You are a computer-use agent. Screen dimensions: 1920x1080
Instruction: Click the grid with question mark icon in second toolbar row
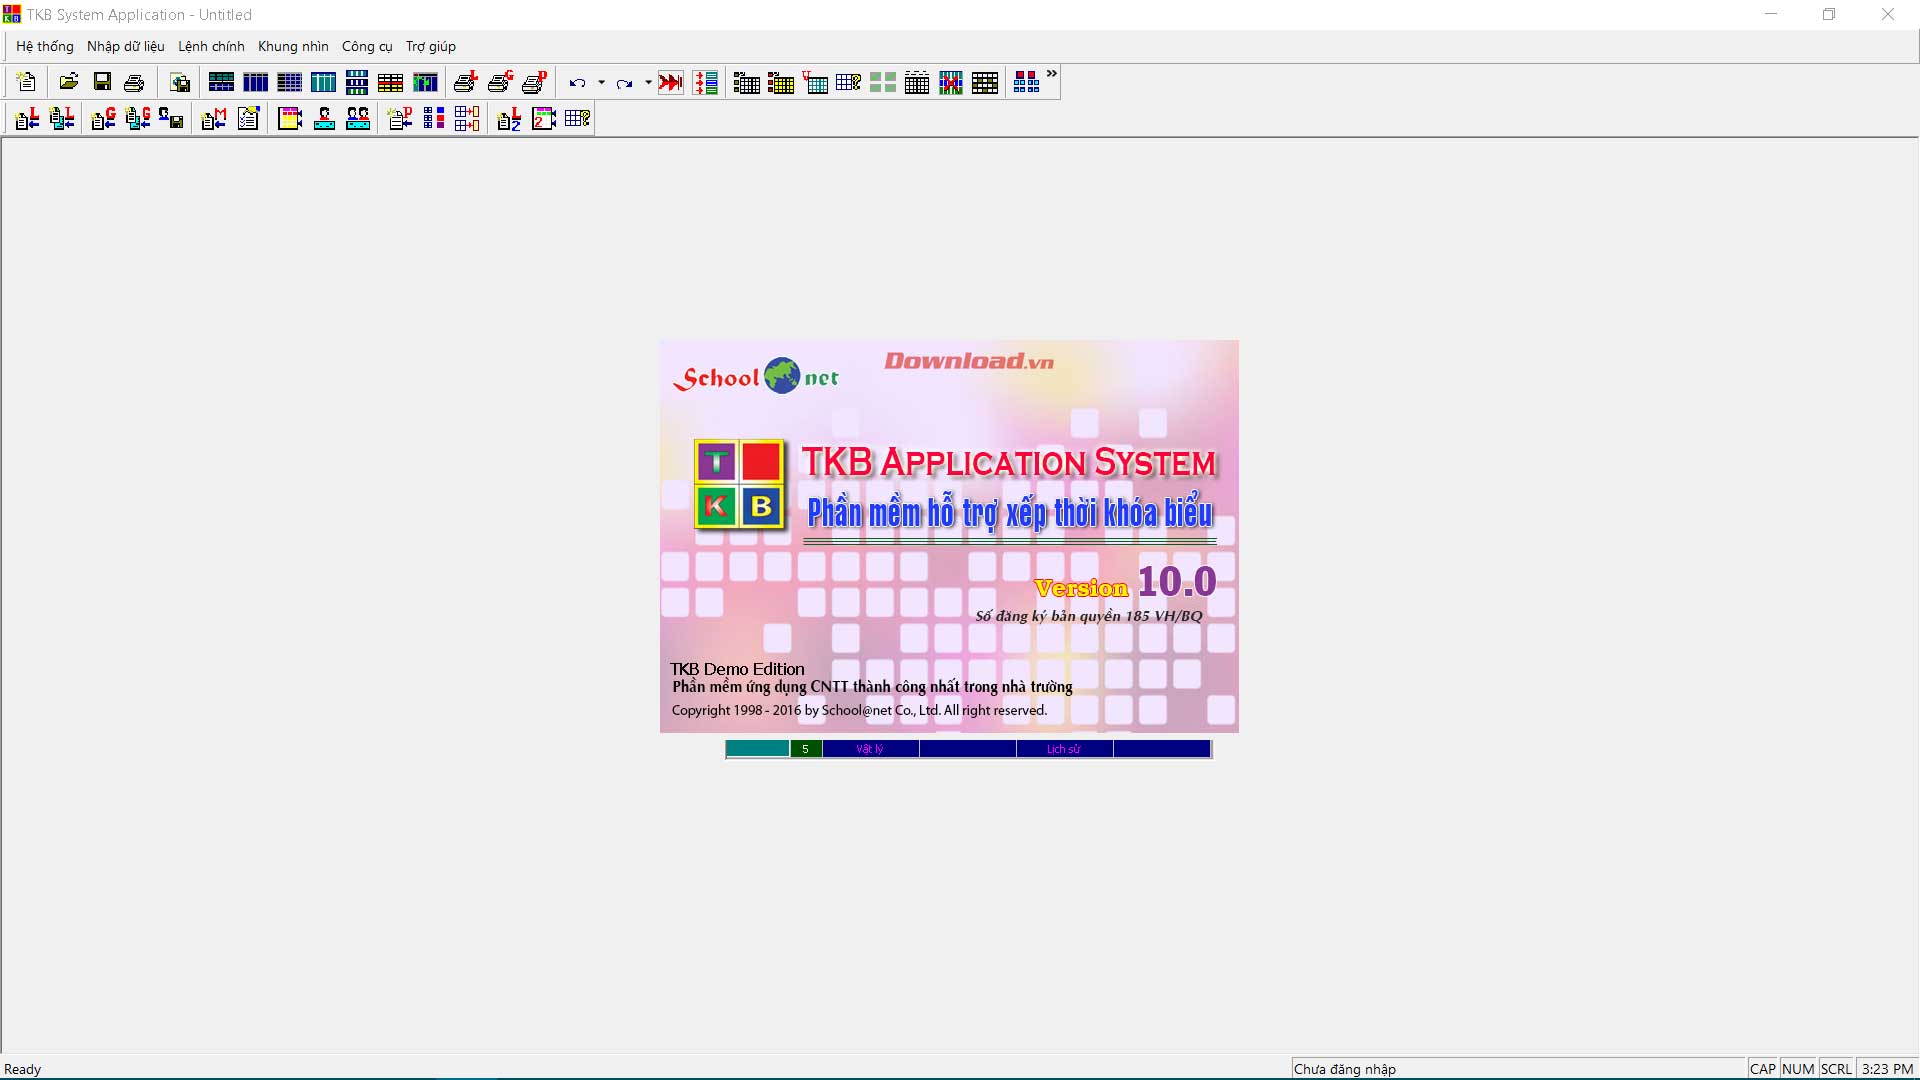(577, 119)
